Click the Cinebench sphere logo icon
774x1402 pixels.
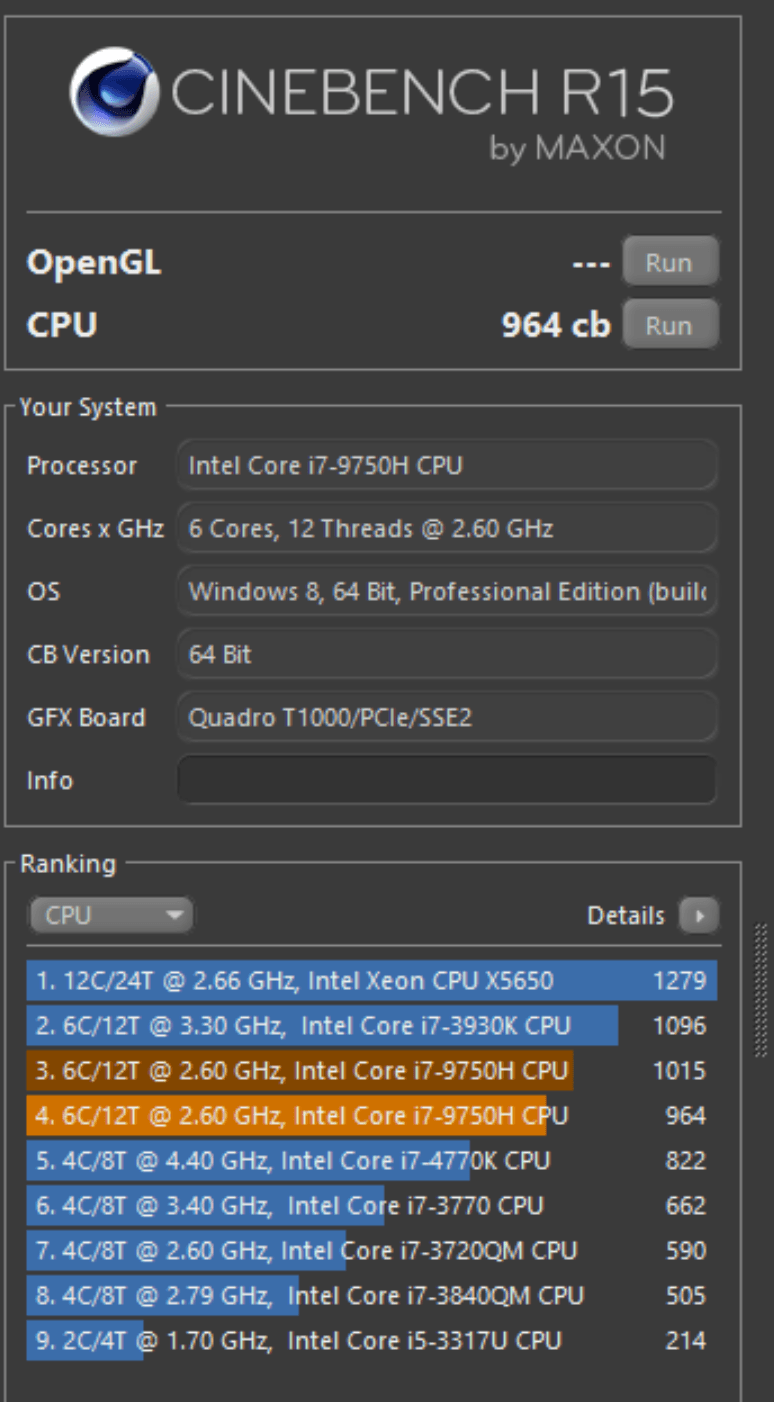coord(112,91)
